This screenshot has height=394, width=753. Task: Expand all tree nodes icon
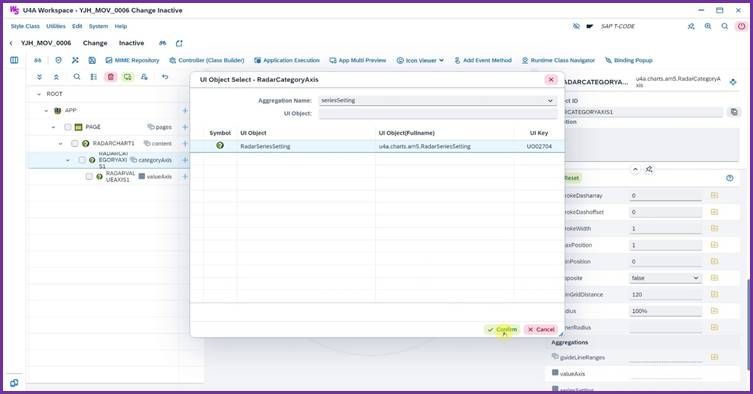39,77
